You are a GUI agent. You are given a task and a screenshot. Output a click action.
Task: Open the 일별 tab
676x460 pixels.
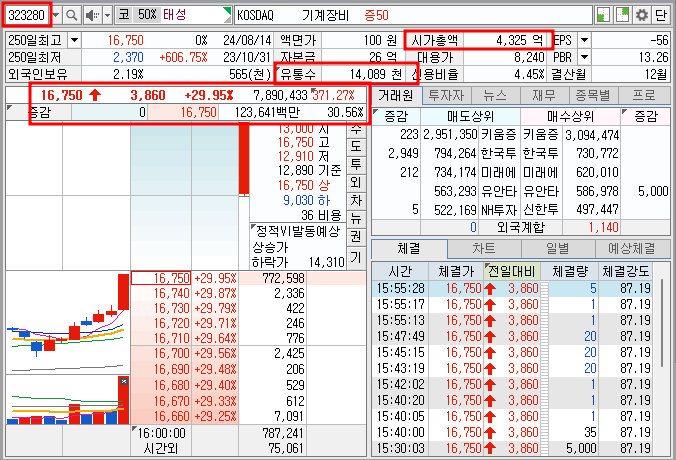tap(558, 249)
